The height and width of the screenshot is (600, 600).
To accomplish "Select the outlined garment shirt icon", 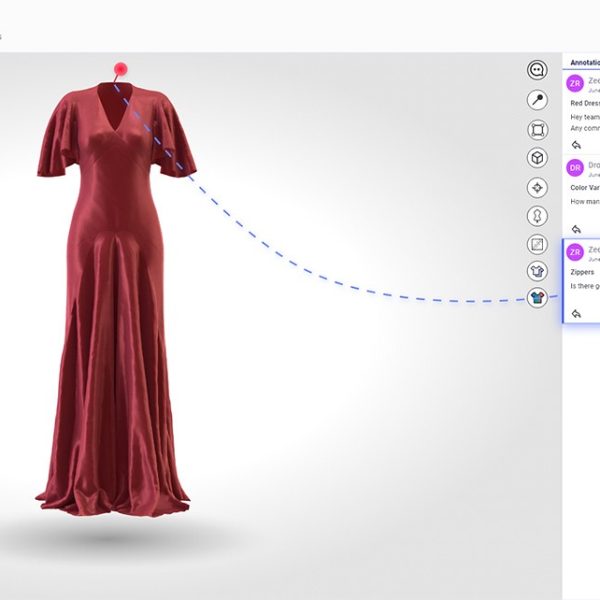I will (x=538, y=270).
